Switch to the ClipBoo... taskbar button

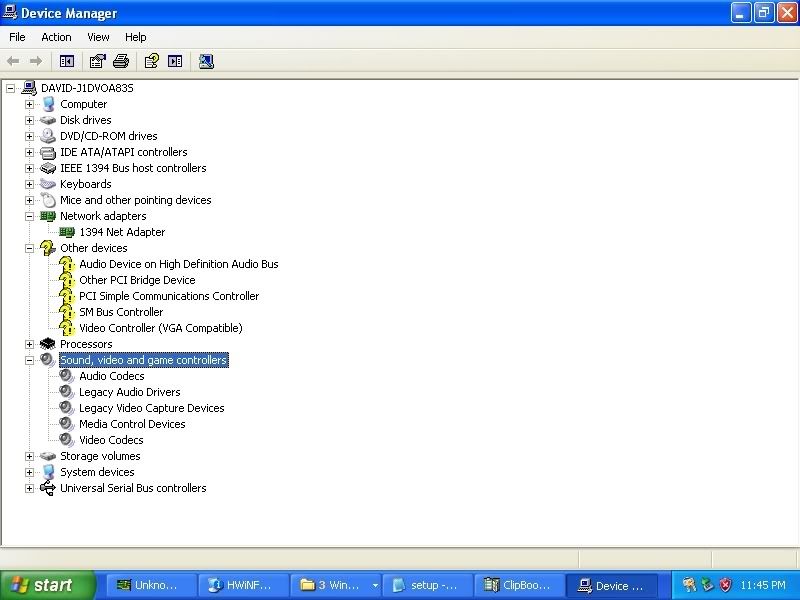coord(519,585)
